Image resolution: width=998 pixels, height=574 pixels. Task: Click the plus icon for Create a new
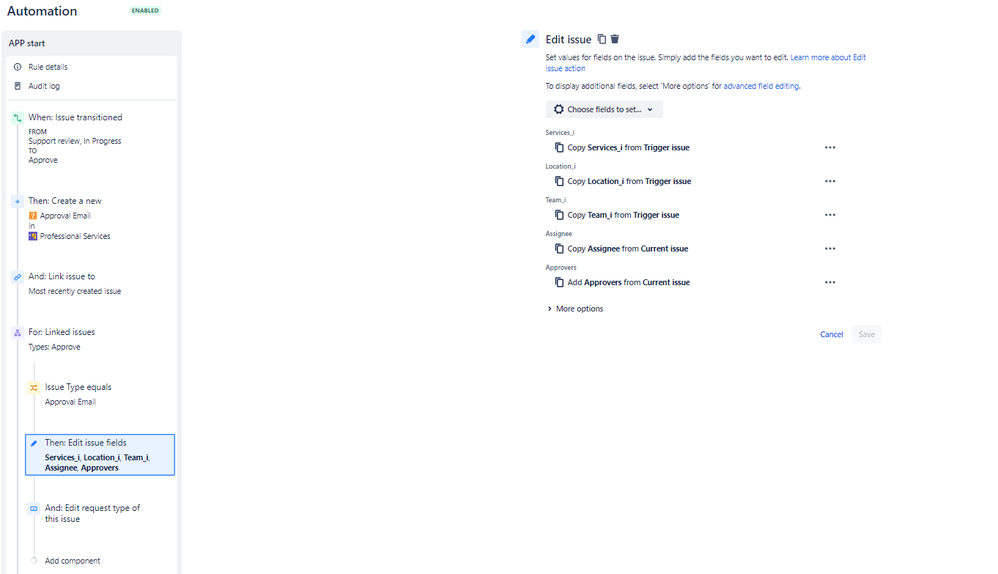point(18,201)
